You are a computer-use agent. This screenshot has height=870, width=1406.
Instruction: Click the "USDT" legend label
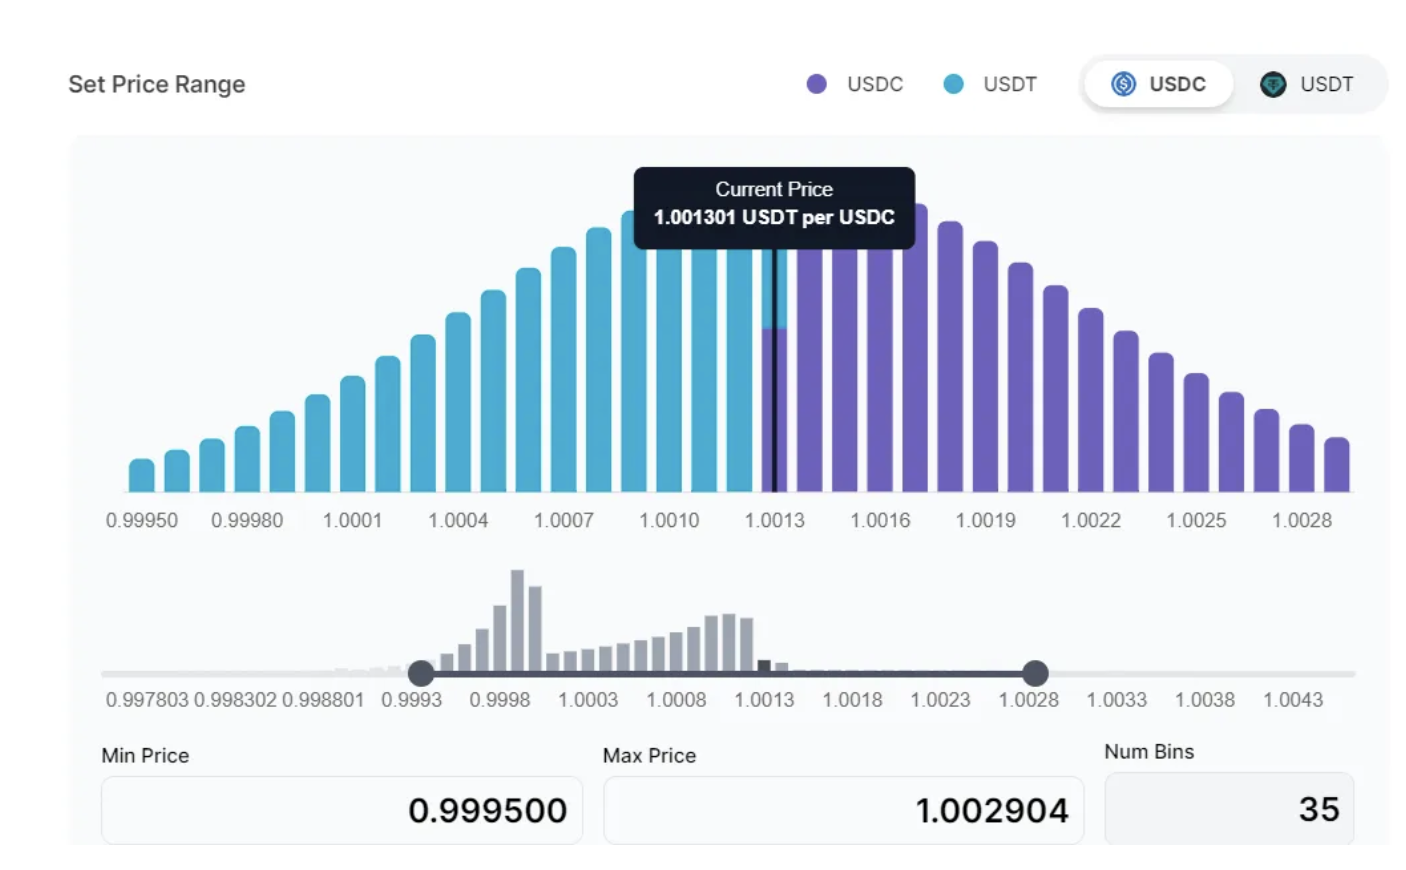(1010, 84)
